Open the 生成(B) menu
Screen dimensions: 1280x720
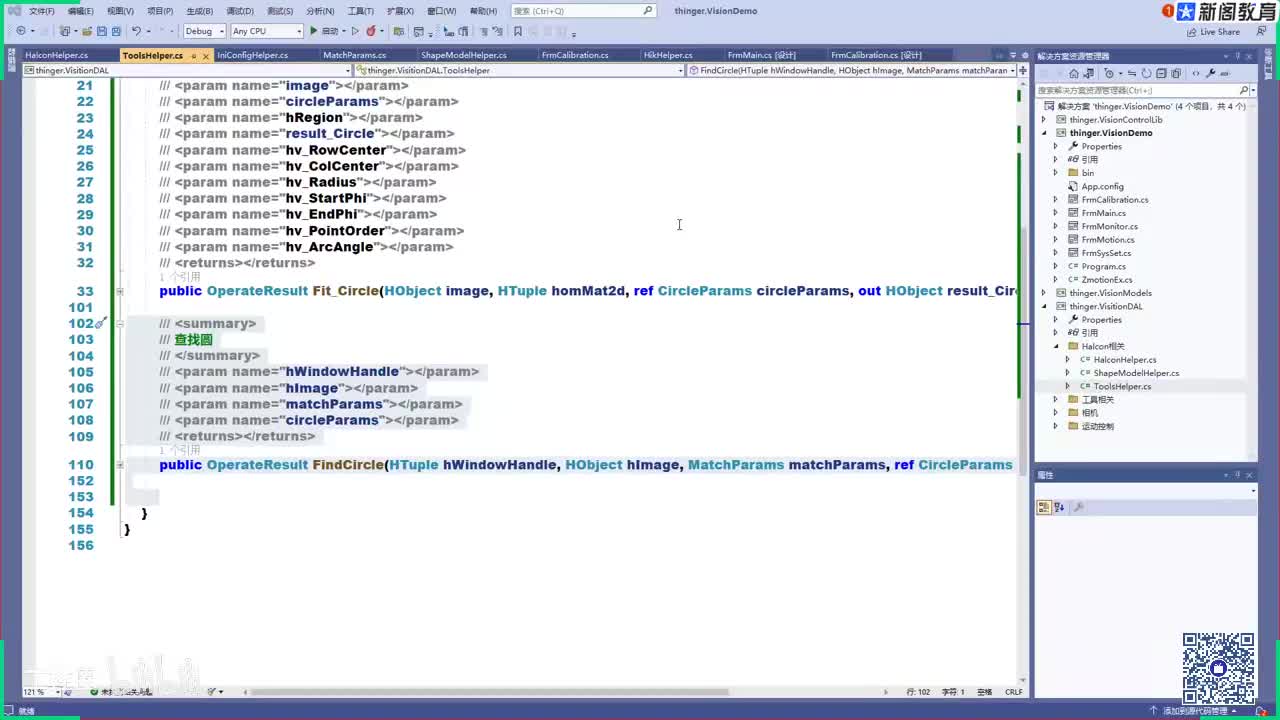click(x=200, y=11)
